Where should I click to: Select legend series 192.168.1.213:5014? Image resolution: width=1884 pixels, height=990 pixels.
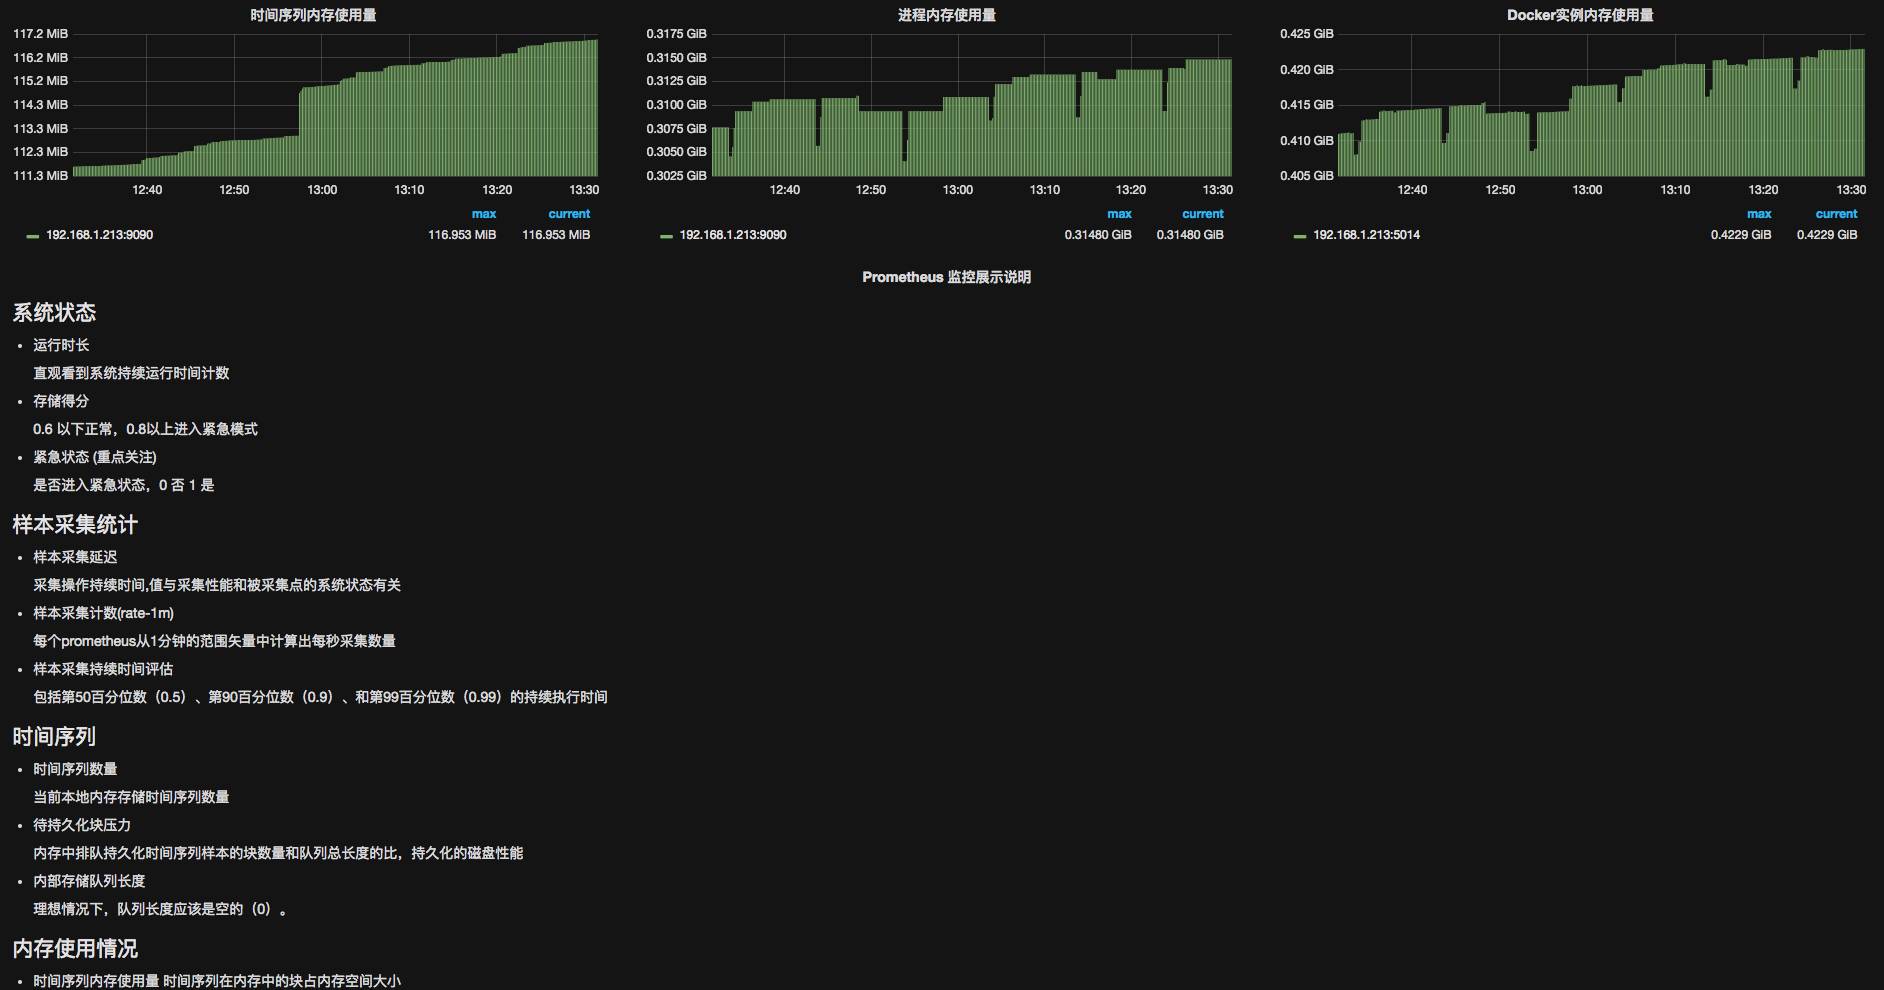[1366, 235]
